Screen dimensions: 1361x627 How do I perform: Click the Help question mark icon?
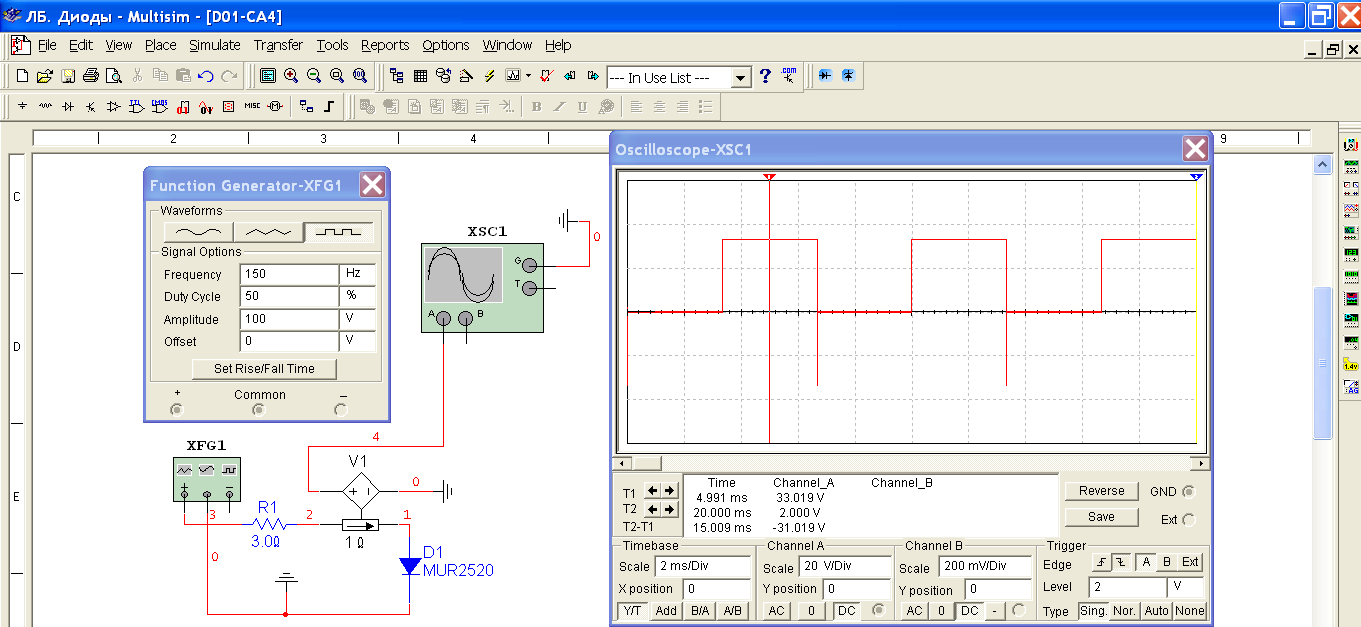(x=765, y=76)
